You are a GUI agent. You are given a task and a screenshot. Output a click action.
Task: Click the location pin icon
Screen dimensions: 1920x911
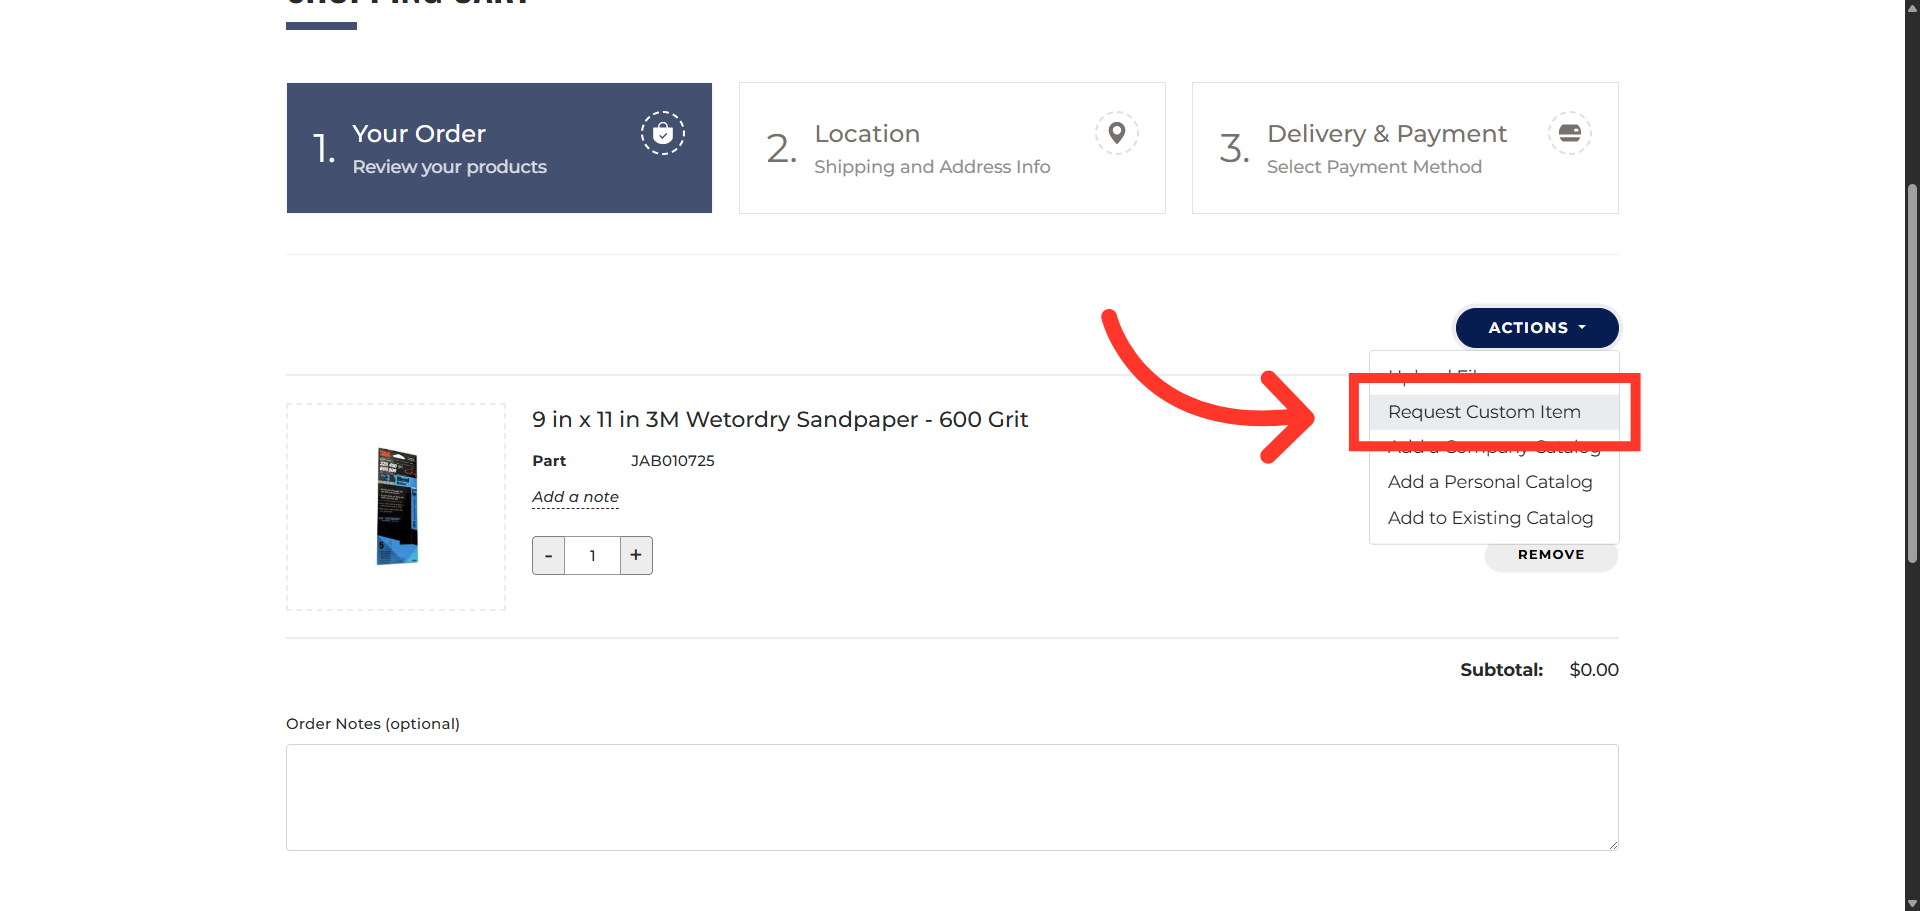(x=1117, y=133)
